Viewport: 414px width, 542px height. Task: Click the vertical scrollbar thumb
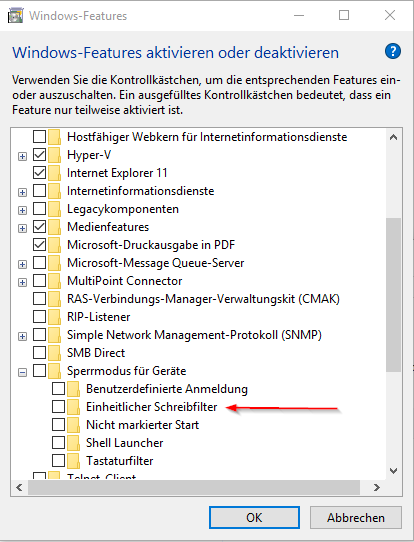[393, 295]
